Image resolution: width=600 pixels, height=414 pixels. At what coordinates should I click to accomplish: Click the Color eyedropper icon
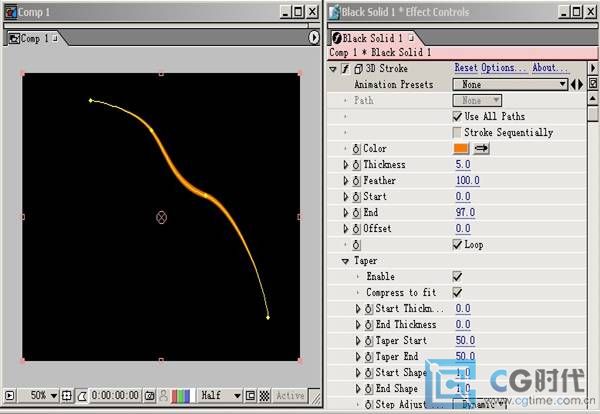click(x=481, y=148)
